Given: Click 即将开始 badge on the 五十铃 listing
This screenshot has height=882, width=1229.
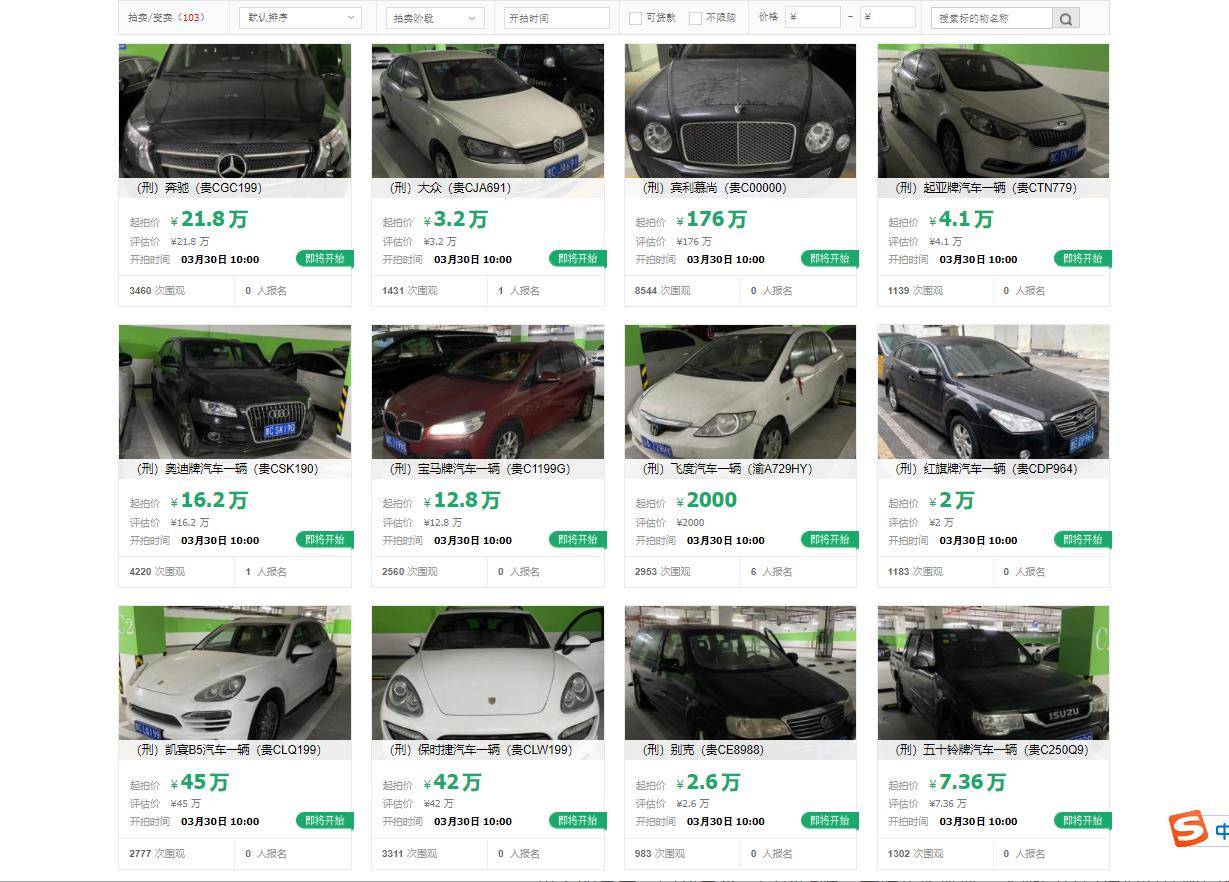Looking at the screenshot, I should click(1083, 820).
